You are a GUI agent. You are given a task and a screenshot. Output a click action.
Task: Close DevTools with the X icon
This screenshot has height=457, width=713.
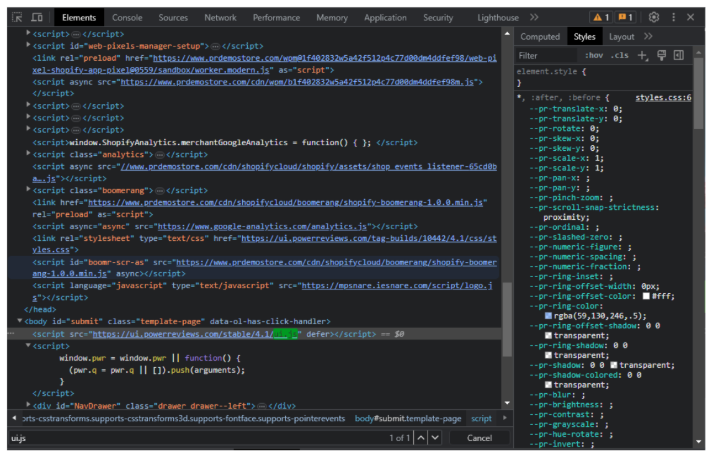(x=690, y=17)
